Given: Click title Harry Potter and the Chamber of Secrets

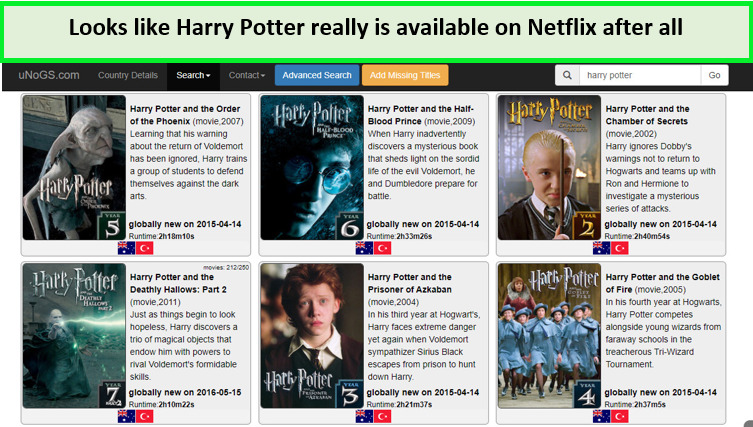Looking at the screenshot, I should [x=647, y=115].
